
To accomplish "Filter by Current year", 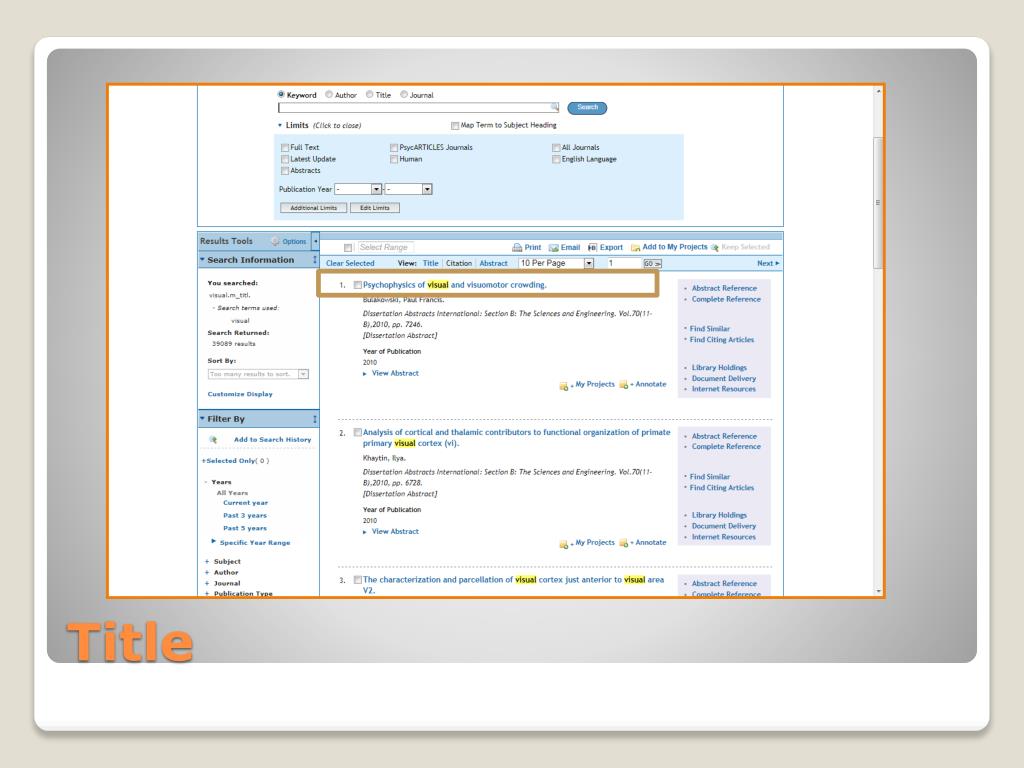I will pyautogui.click(x=246, y=503).
